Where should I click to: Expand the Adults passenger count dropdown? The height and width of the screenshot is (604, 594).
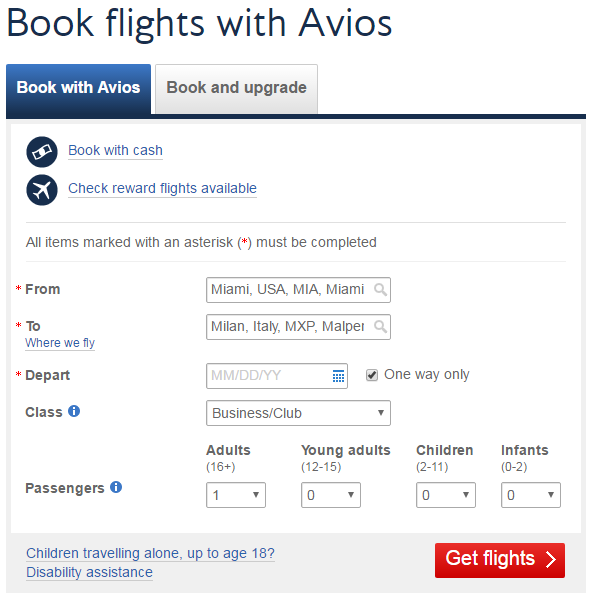(236, 495)
